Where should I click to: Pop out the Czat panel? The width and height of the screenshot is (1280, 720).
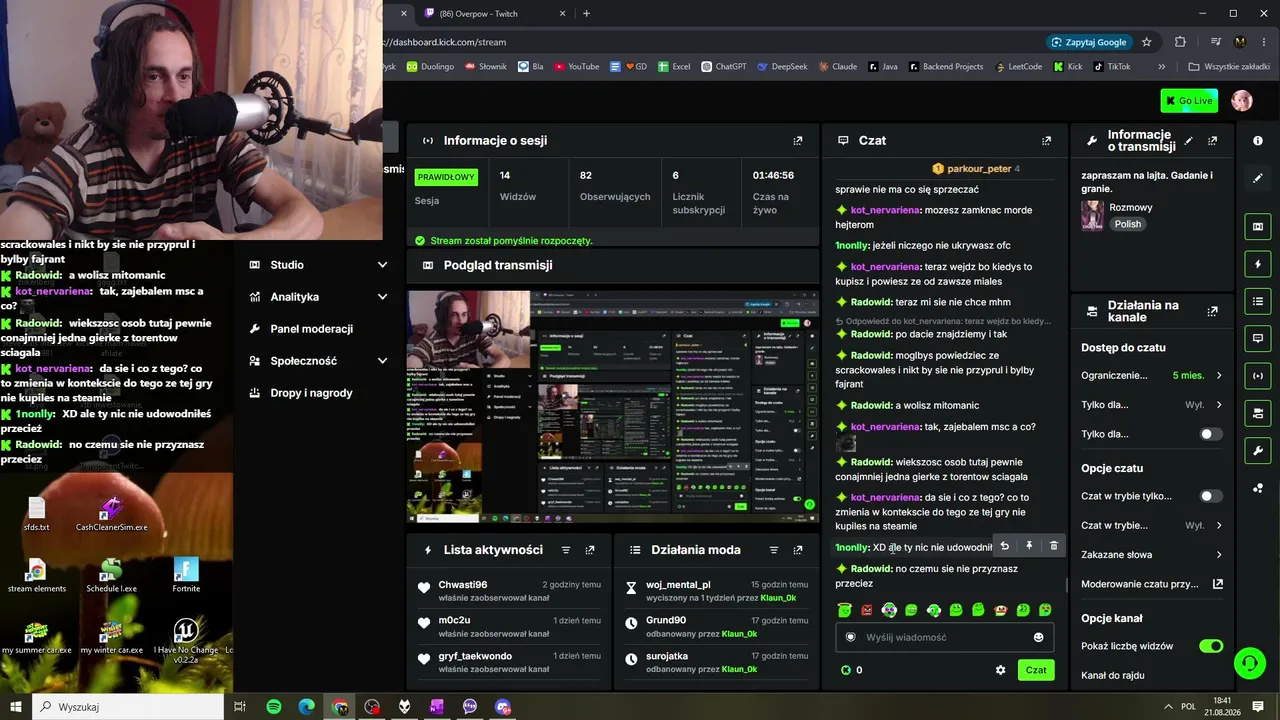point(1046,141)
